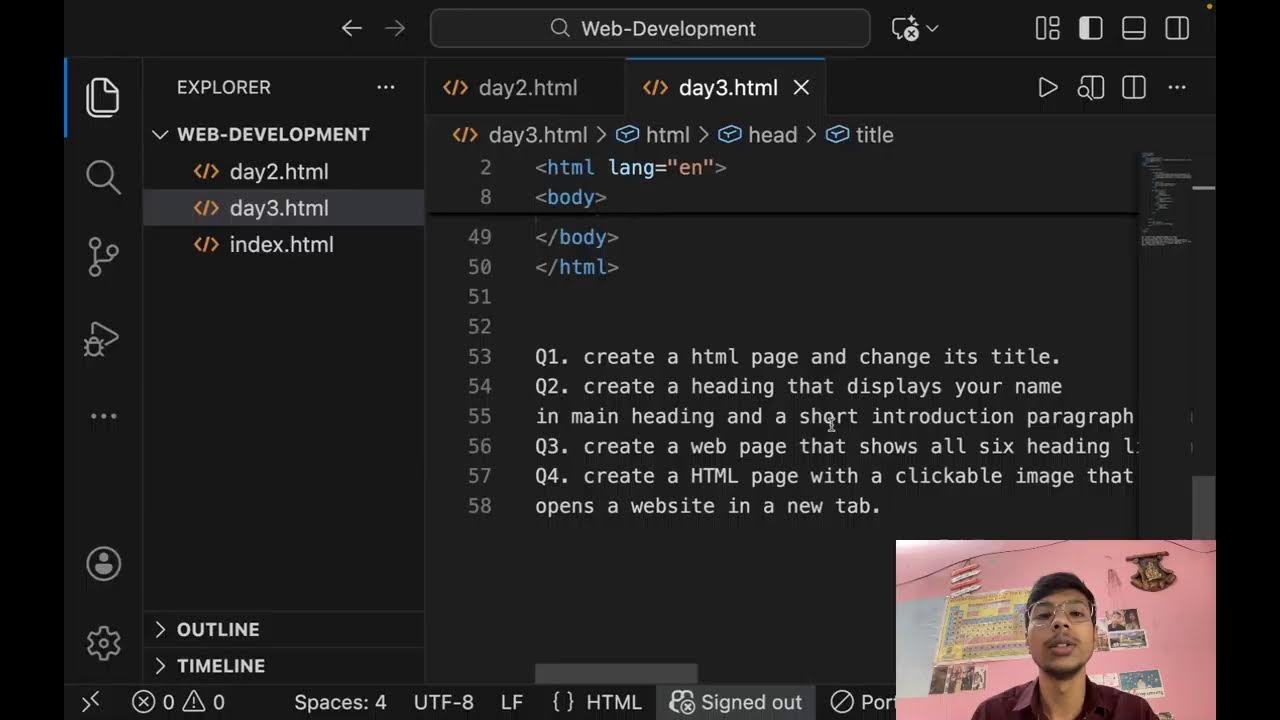Open the Manage gear settings
1280x720 pixels.
point(103,643)
